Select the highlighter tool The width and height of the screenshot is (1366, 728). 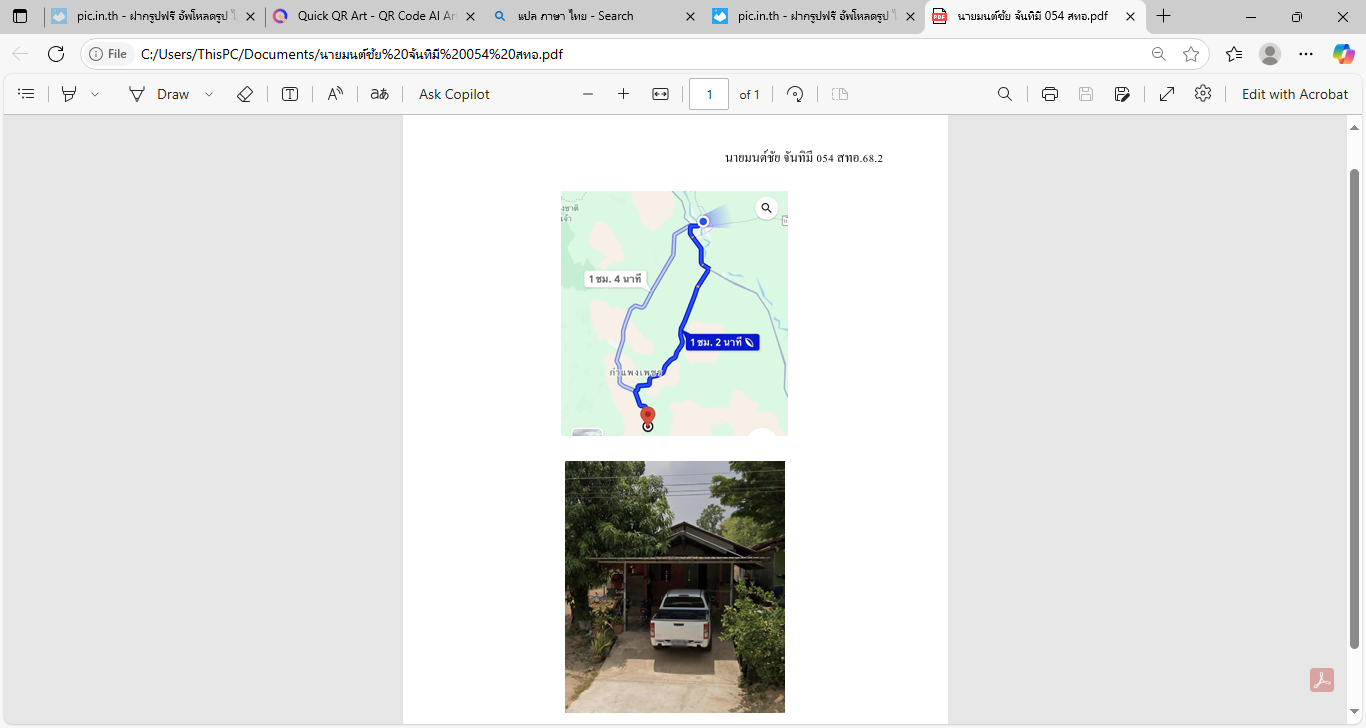tap(68, 93)
